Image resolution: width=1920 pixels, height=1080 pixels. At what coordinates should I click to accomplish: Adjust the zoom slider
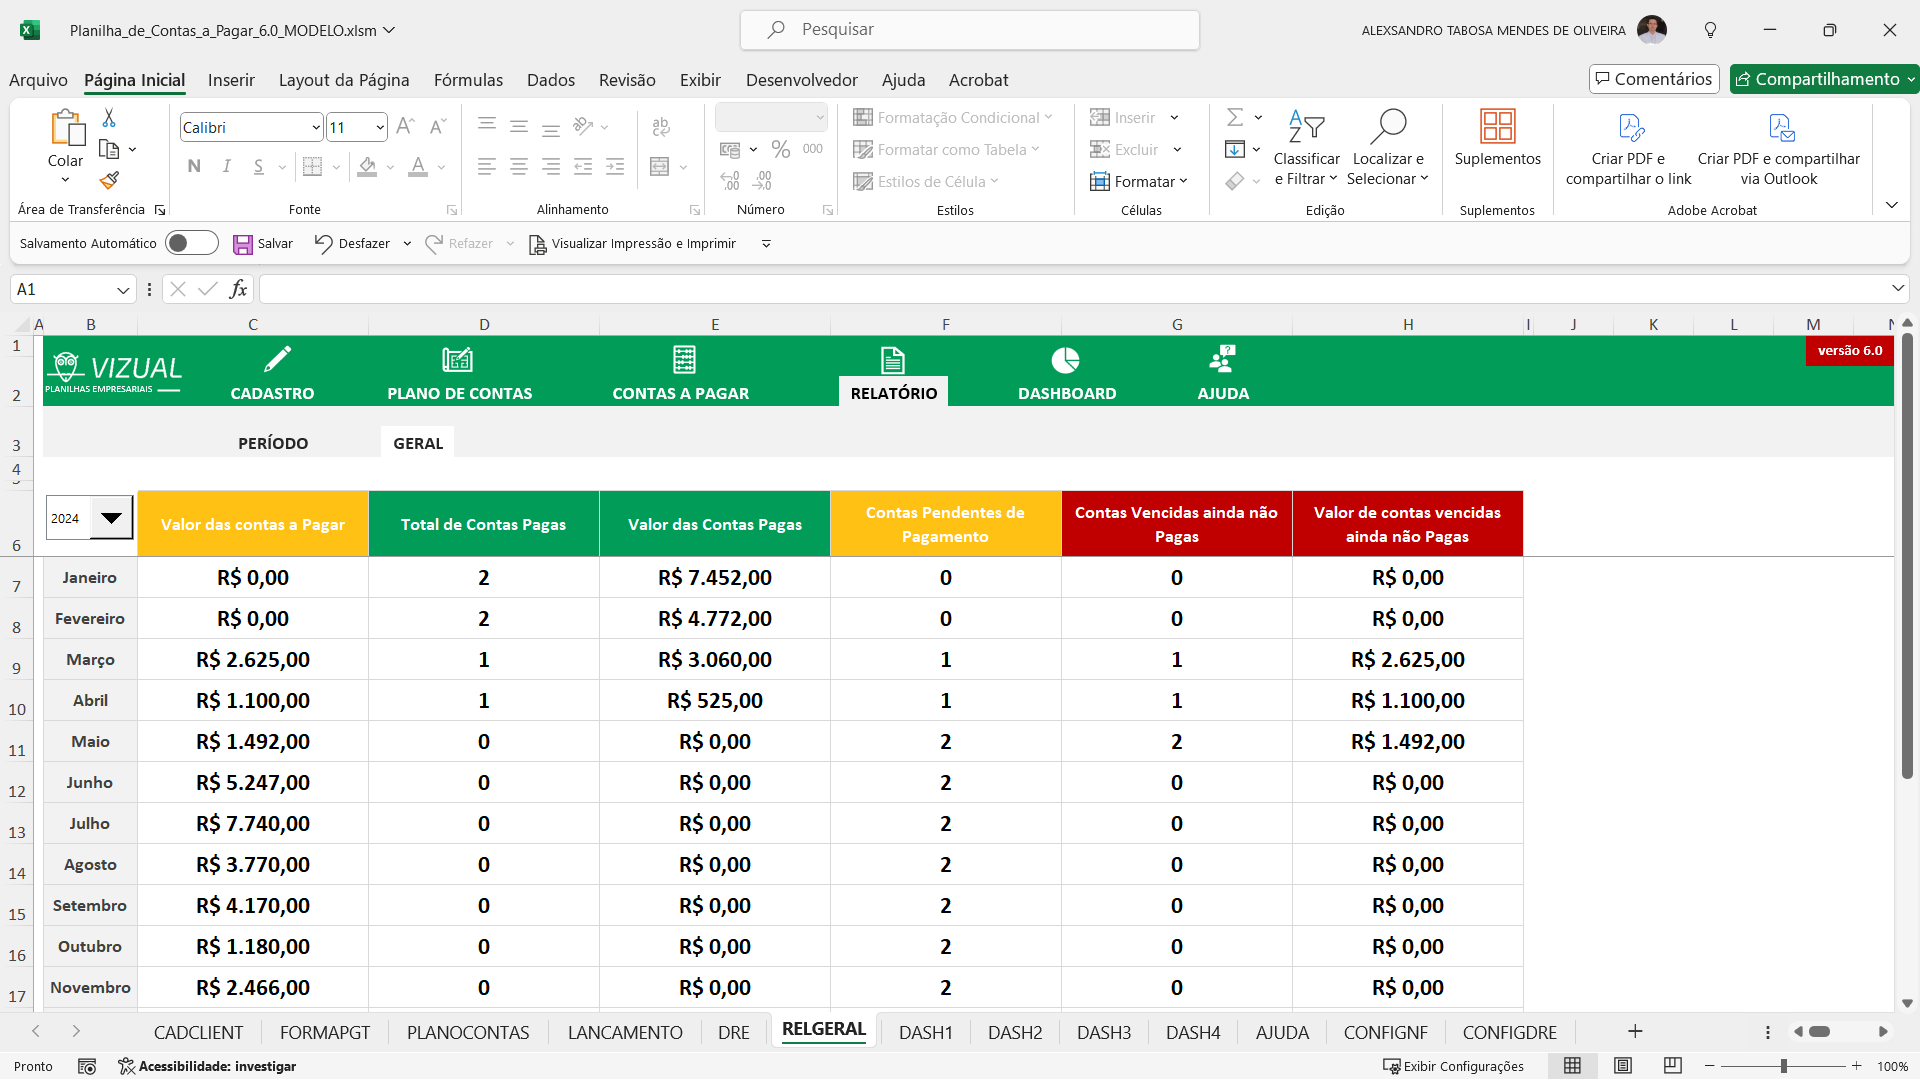[x=1785, y=1066]
